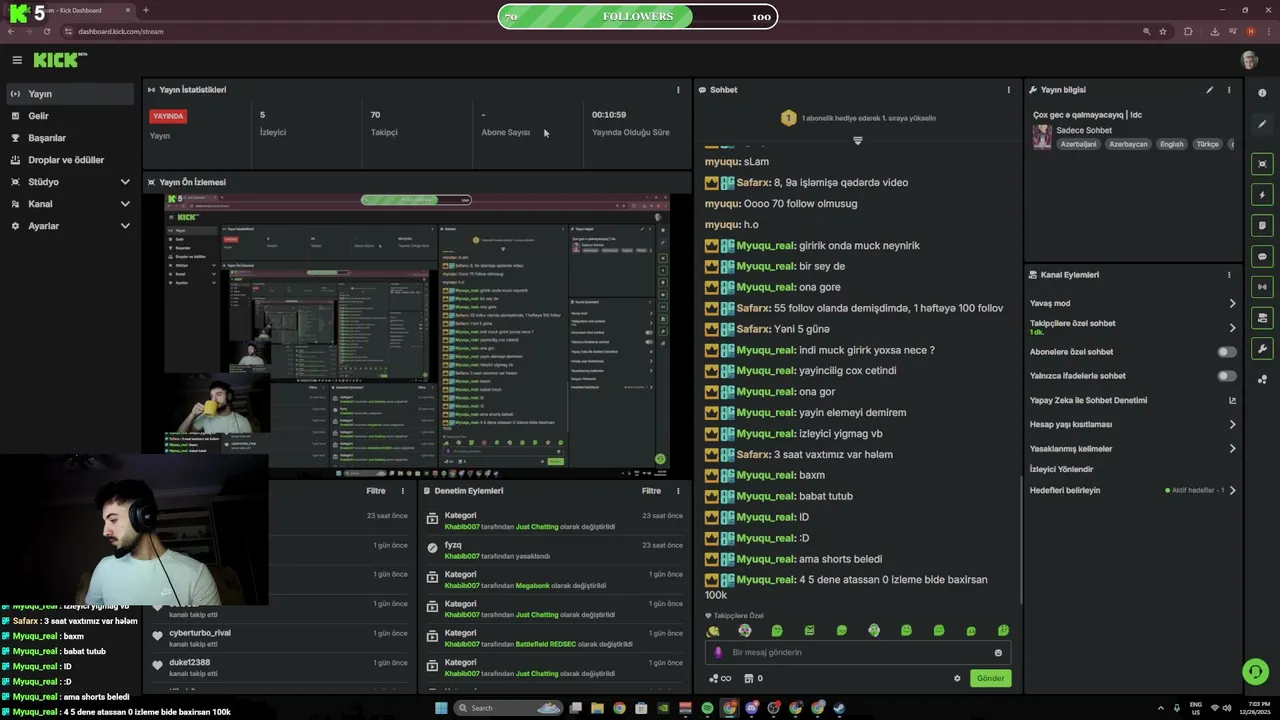This screenshot has height=720, width=1280.
Task: Click the Megabonk category link in moderation log
Action: pyautogui.click(x=532, y=586)
